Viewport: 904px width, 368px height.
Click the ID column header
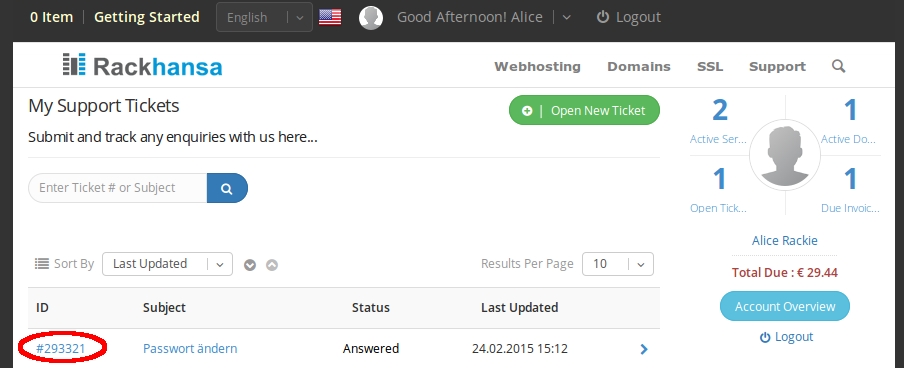click(42, 307)
